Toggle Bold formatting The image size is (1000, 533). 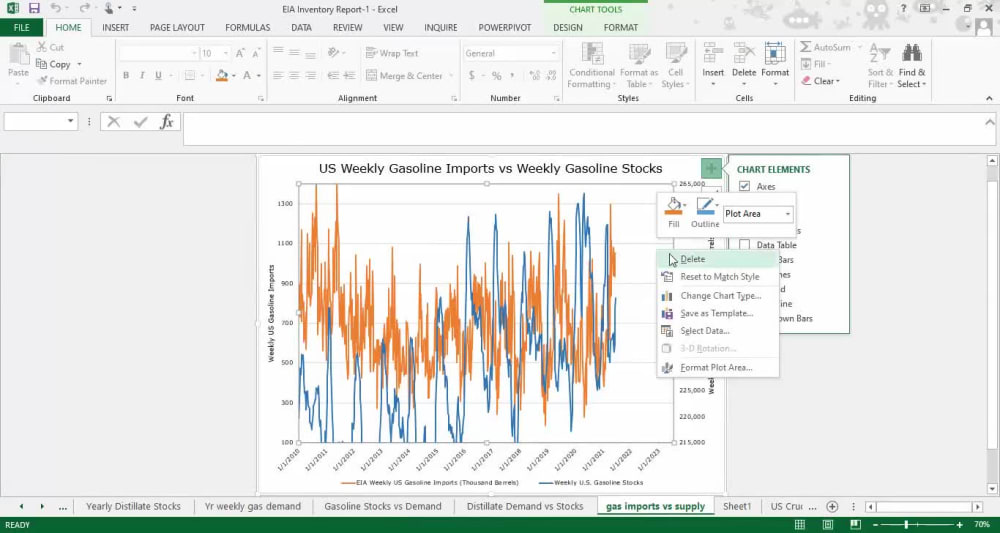(x=126, y=76)
